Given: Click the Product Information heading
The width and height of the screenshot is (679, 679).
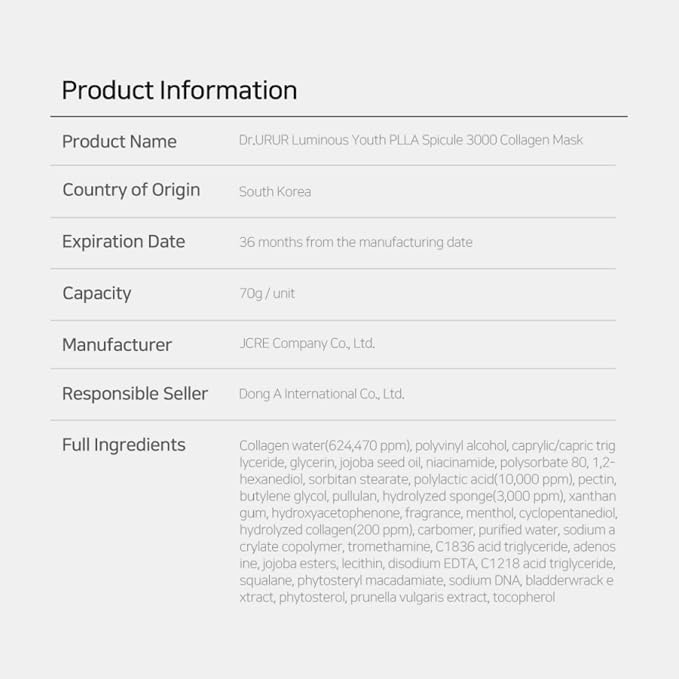Looking at the screenshot, I should [x=179, y=91].
